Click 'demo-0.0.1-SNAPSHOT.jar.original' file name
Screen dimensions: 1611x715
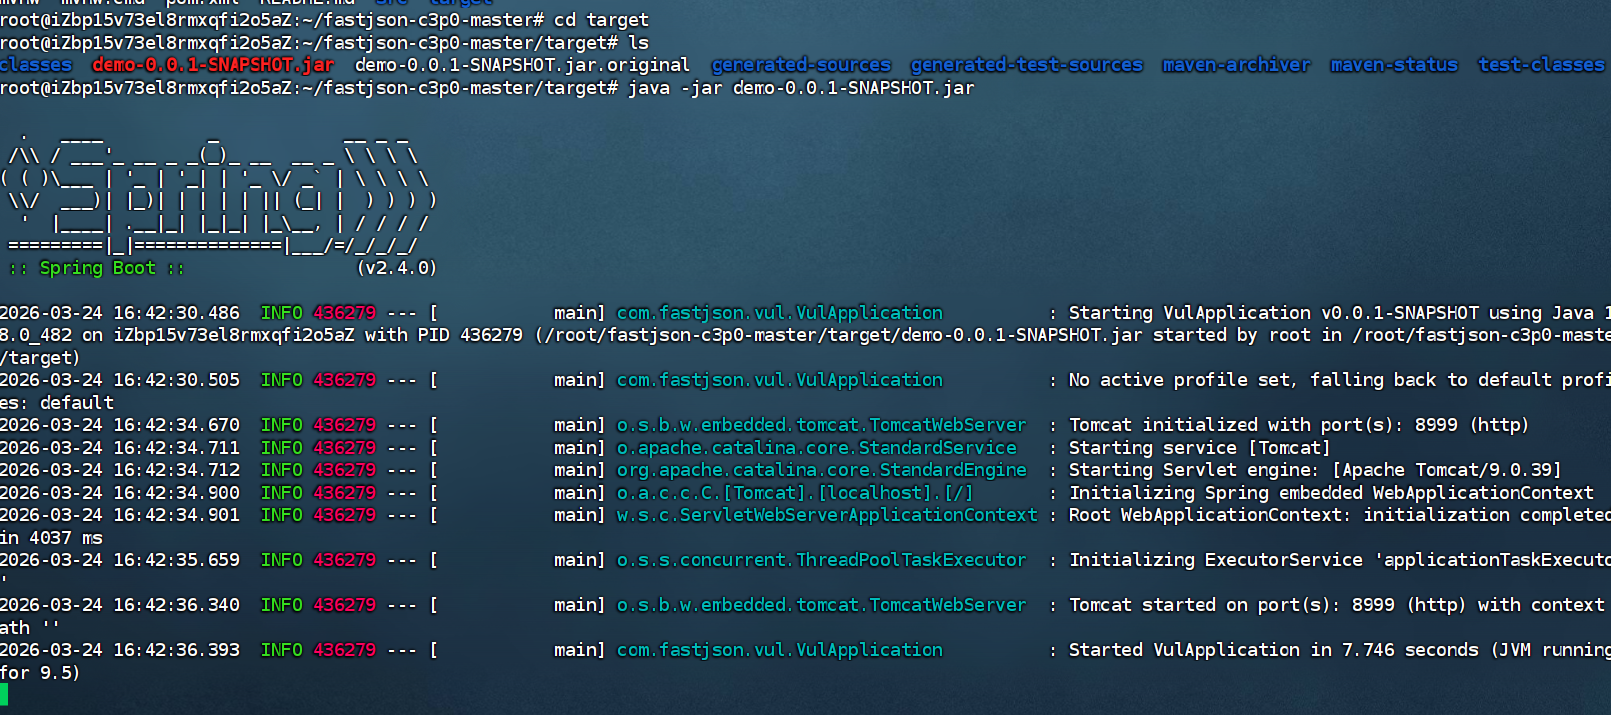pyautogui.click(x=522, y=65)
